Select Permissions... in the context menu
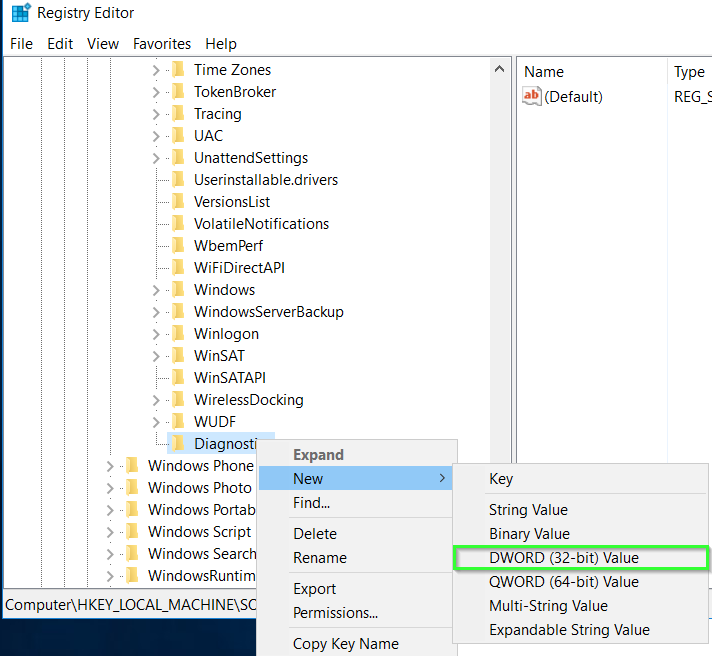 [335, 612]
